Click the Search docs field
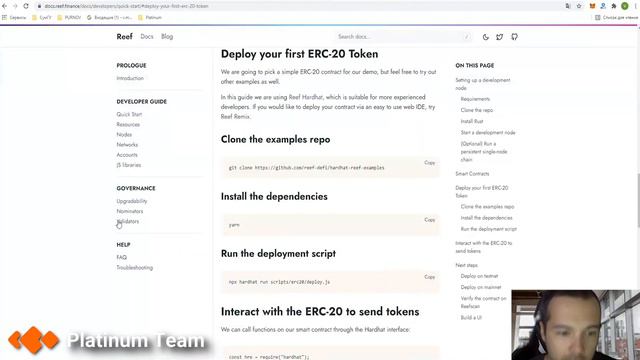The width and height of the screenshot is (640, 360). click(404, 37)
